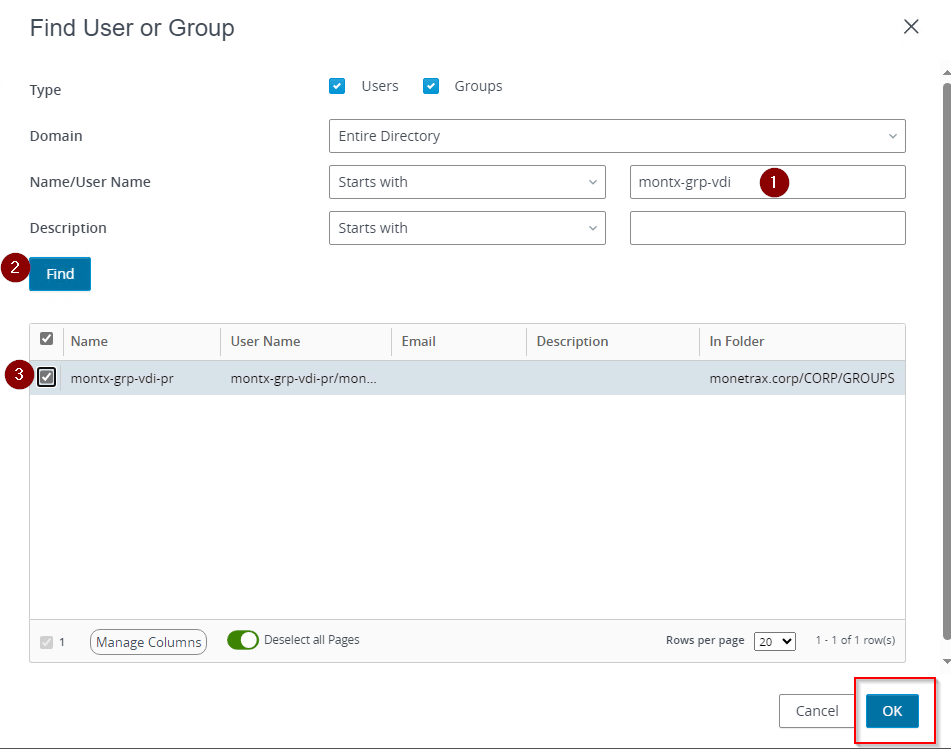The image size is (951, 749).
Task: Toggle the Deselect all Pages switch
Action: [x=243, y=640]
